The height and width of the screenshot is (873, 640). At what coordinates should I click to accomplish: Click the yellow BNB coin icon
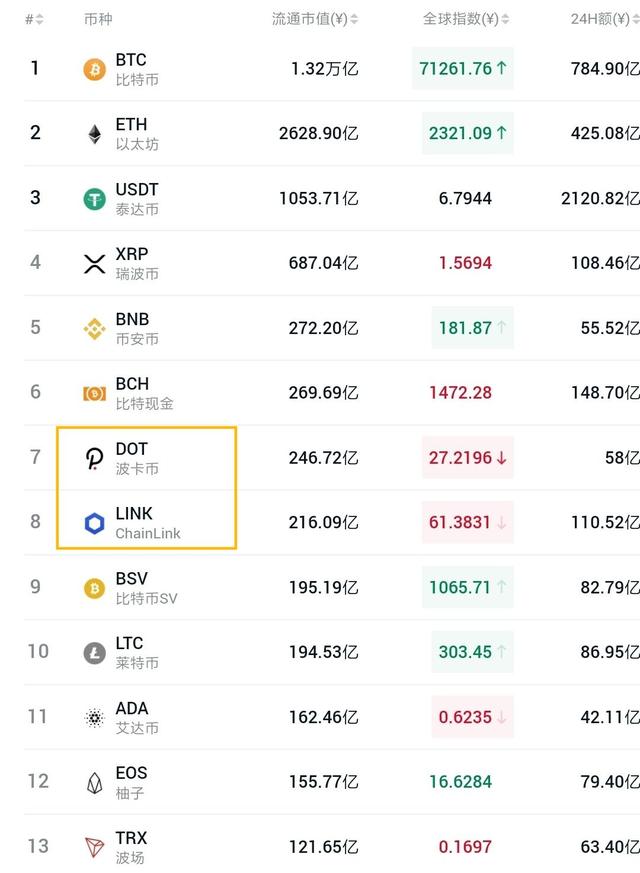point(94,328)
